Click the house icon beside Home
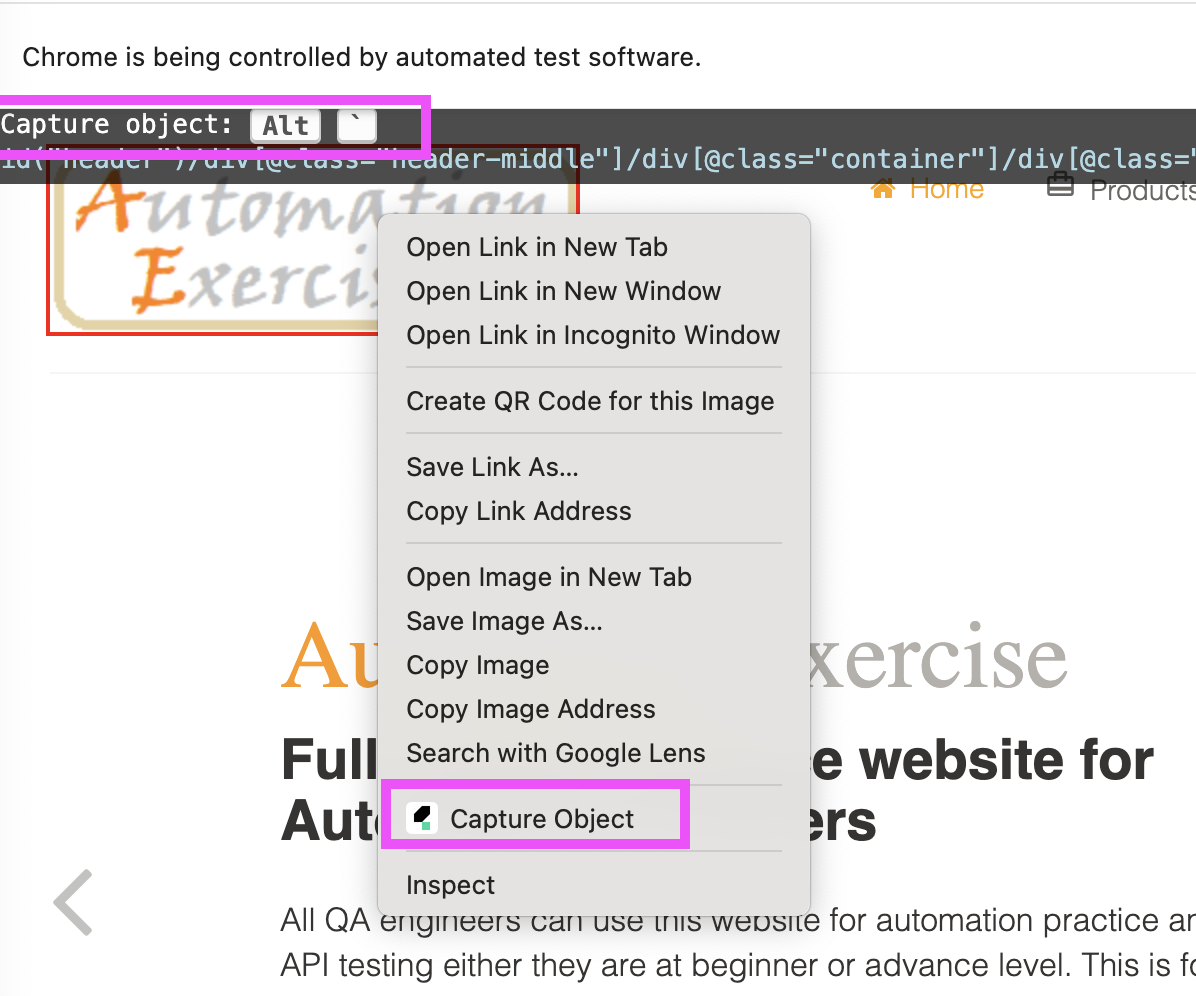 coord(881,187)
